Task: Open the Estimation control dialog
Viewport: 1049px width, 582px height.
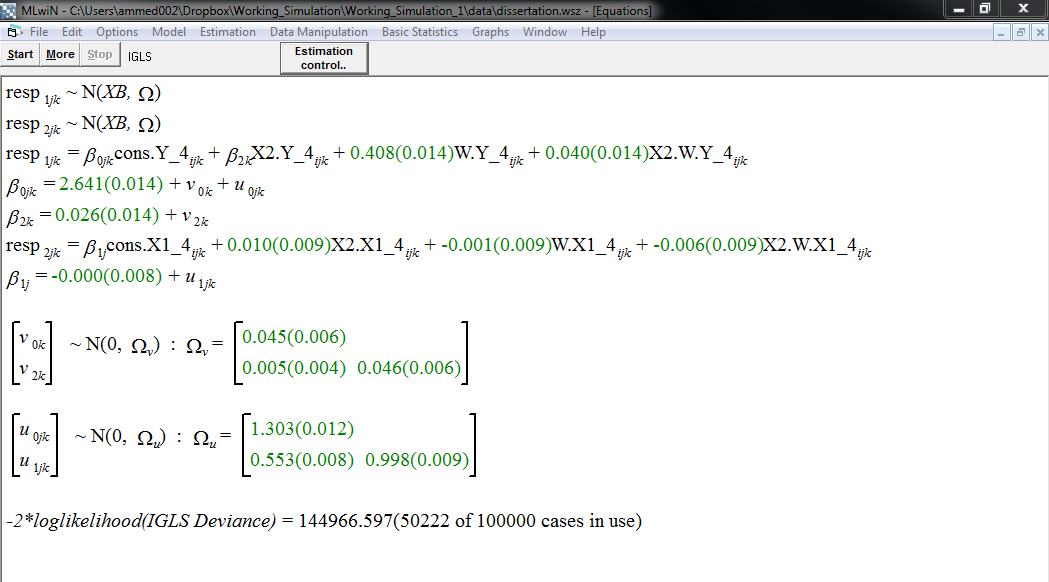Action: [324, 58]
